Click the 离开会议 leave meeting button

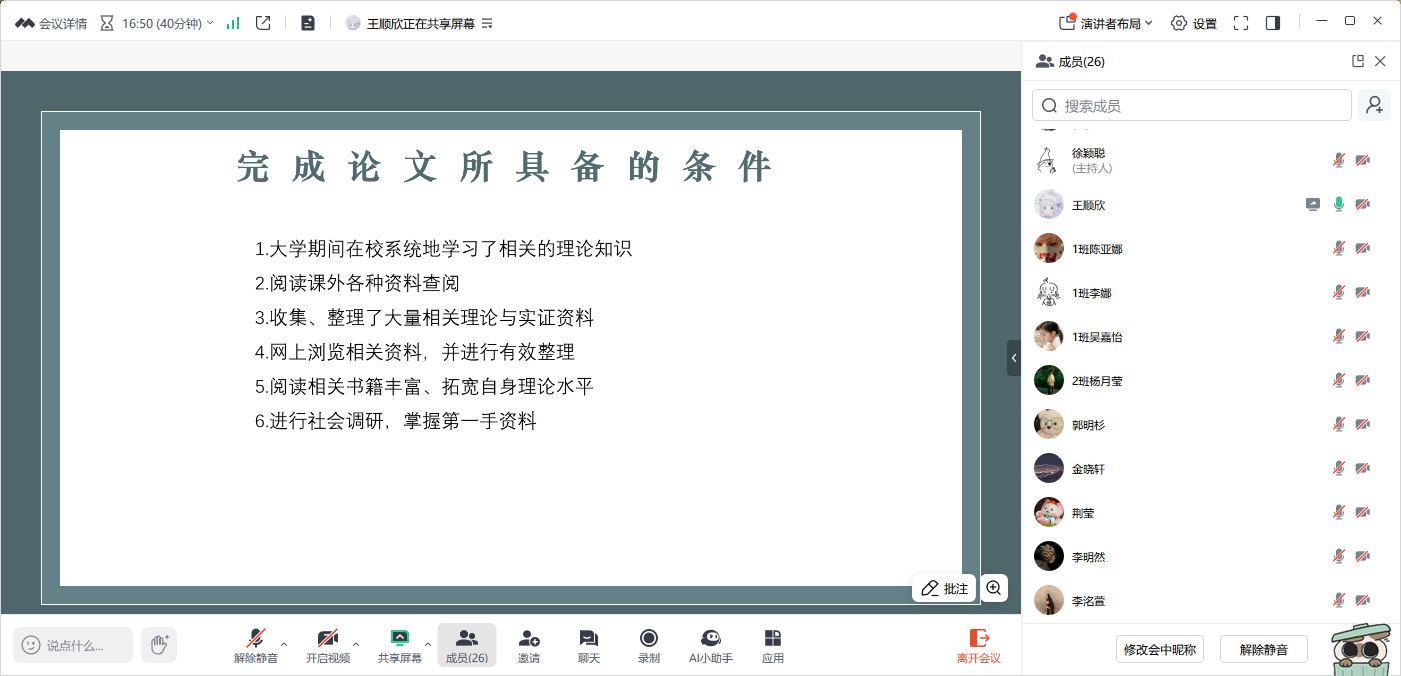[x=978, y=645]
